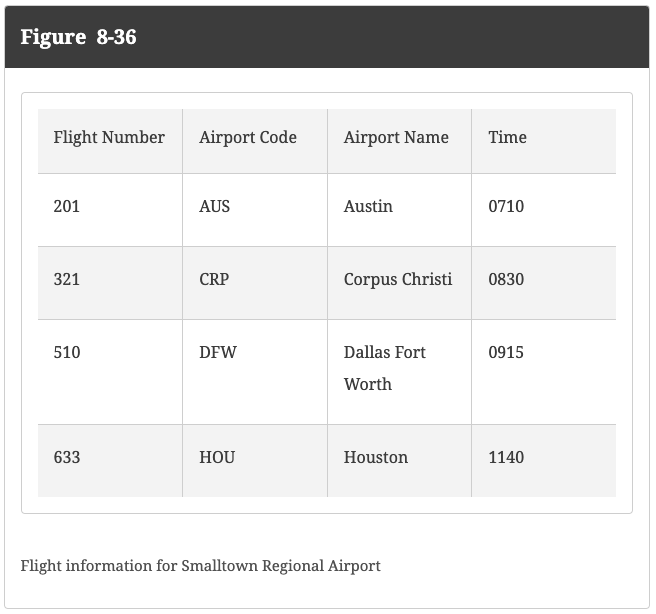Click the Austin airport name cell
Screen dimensions: 656x614
click(368, 207)
